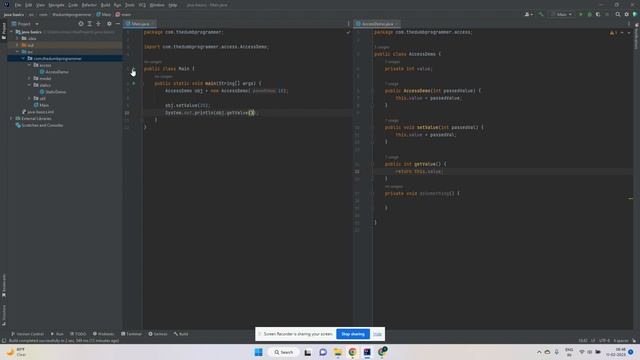This screenshot has width=640, height=360.
Task: Click Expand All icon in Project panel header
Action: click(x=90, y=24)
